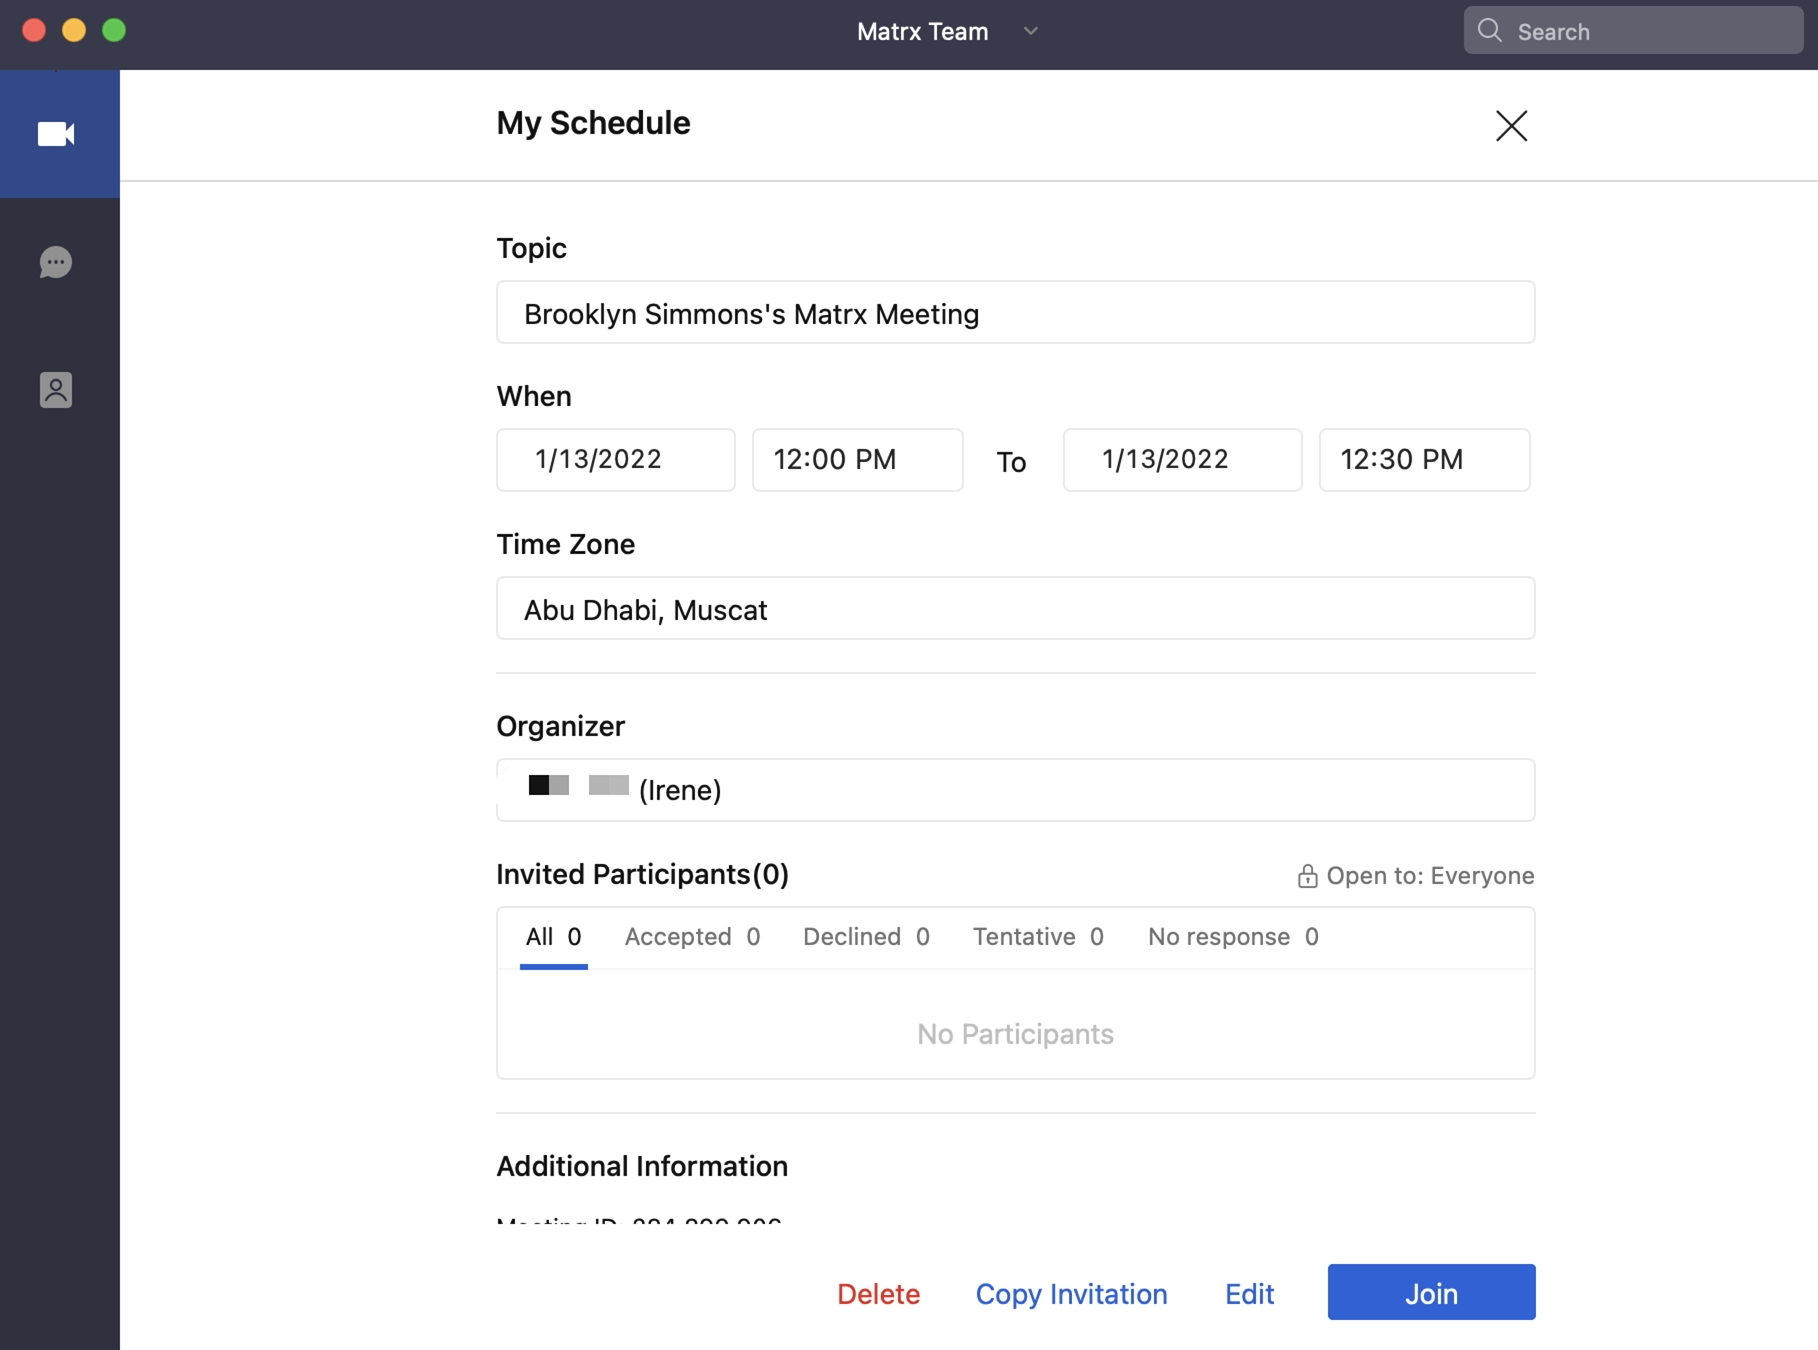
Task: Click the lock icon beside Open to Everyone
Action: (1307, 877)
